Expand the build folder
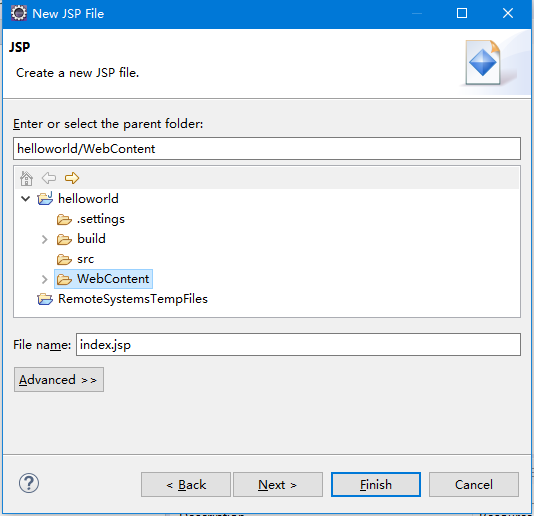 coord(45,239)
